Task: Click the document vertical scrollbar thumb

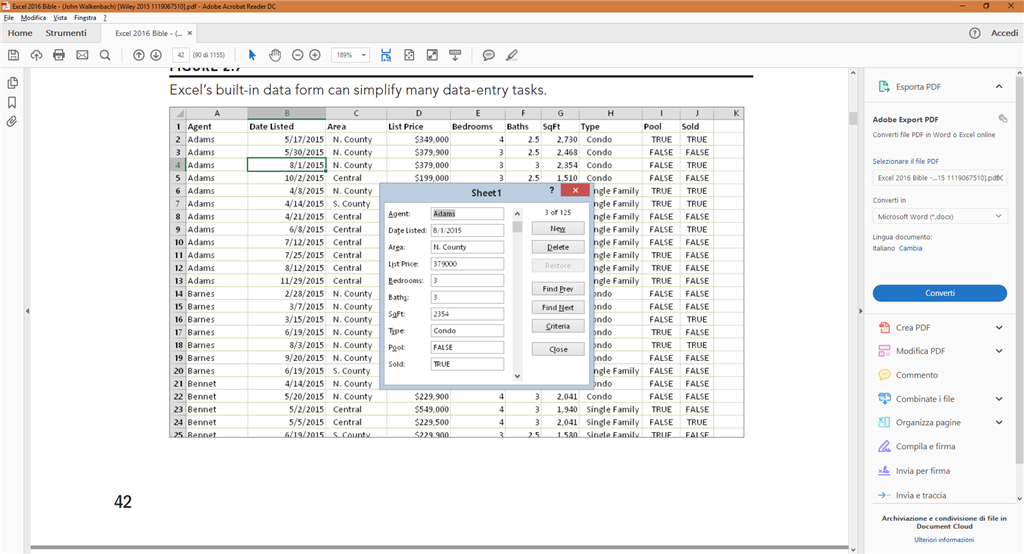Action: tap(853, 118)
